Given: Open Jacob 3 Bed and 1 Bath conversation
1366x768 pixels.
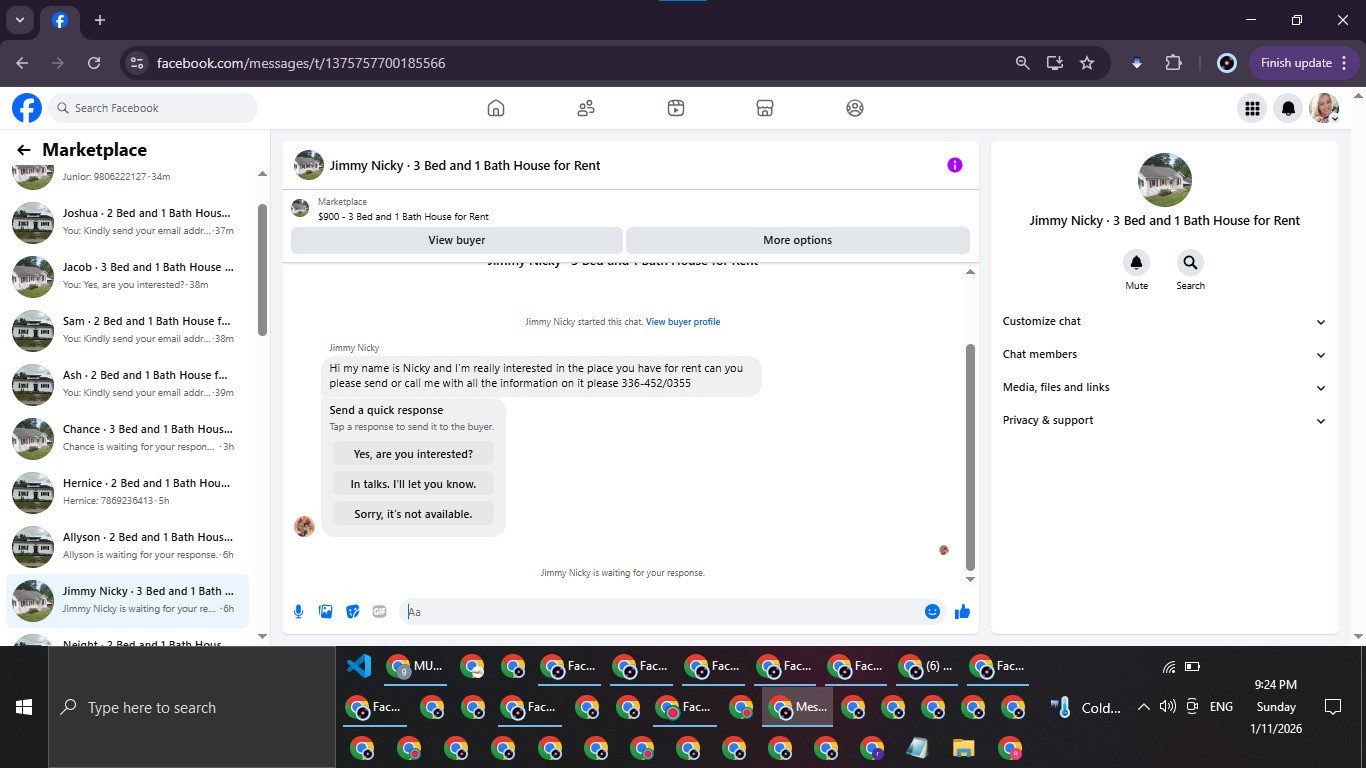Looking at the screenshot, I should (x=128, y=276).
